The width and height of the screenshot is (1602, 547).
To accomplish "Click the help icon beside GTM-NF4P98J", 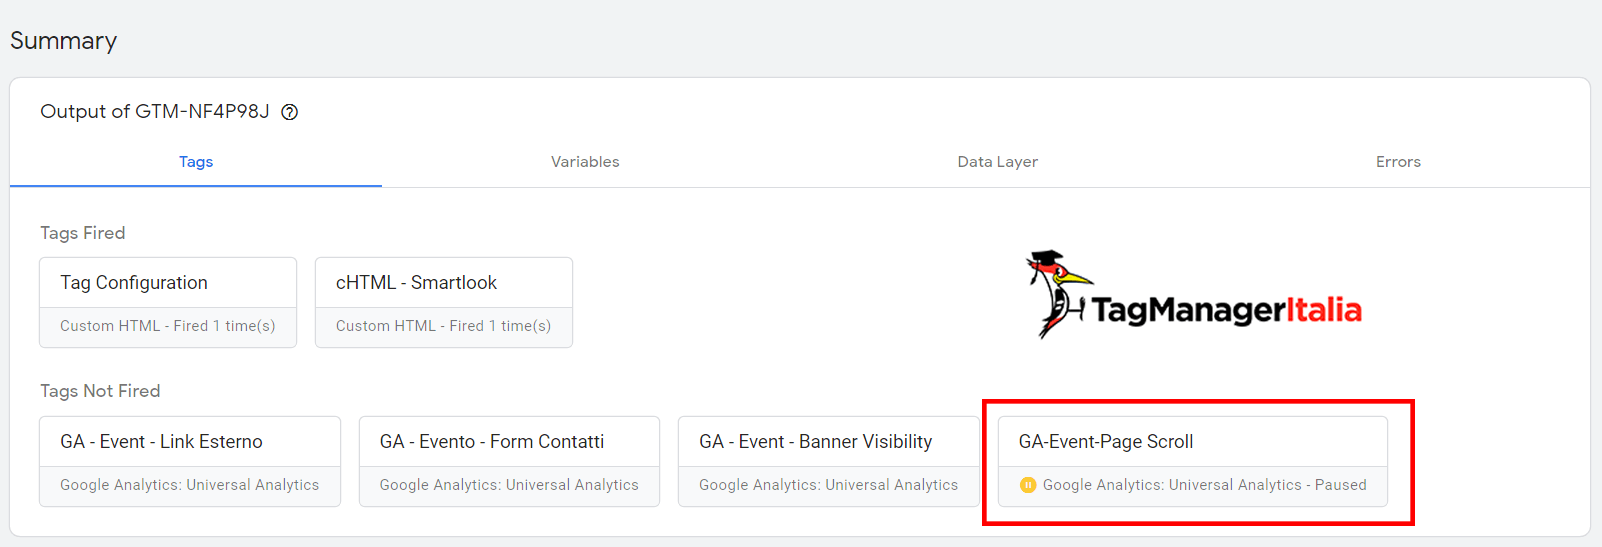I will tap(289, 112).
